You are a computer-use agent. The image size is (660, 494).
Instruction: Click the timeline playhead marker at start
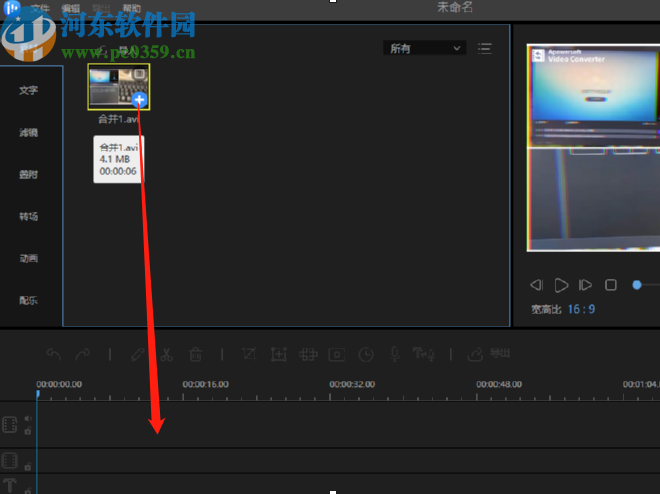coord(38,394)
